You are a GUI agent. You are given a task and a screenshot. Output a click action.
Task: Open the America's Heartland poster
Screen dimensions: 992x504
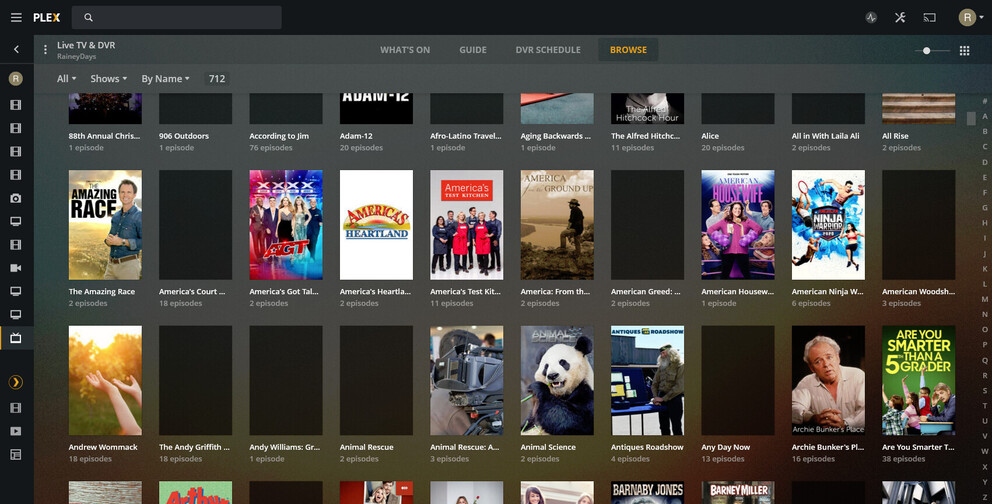[x=376, y=224]
